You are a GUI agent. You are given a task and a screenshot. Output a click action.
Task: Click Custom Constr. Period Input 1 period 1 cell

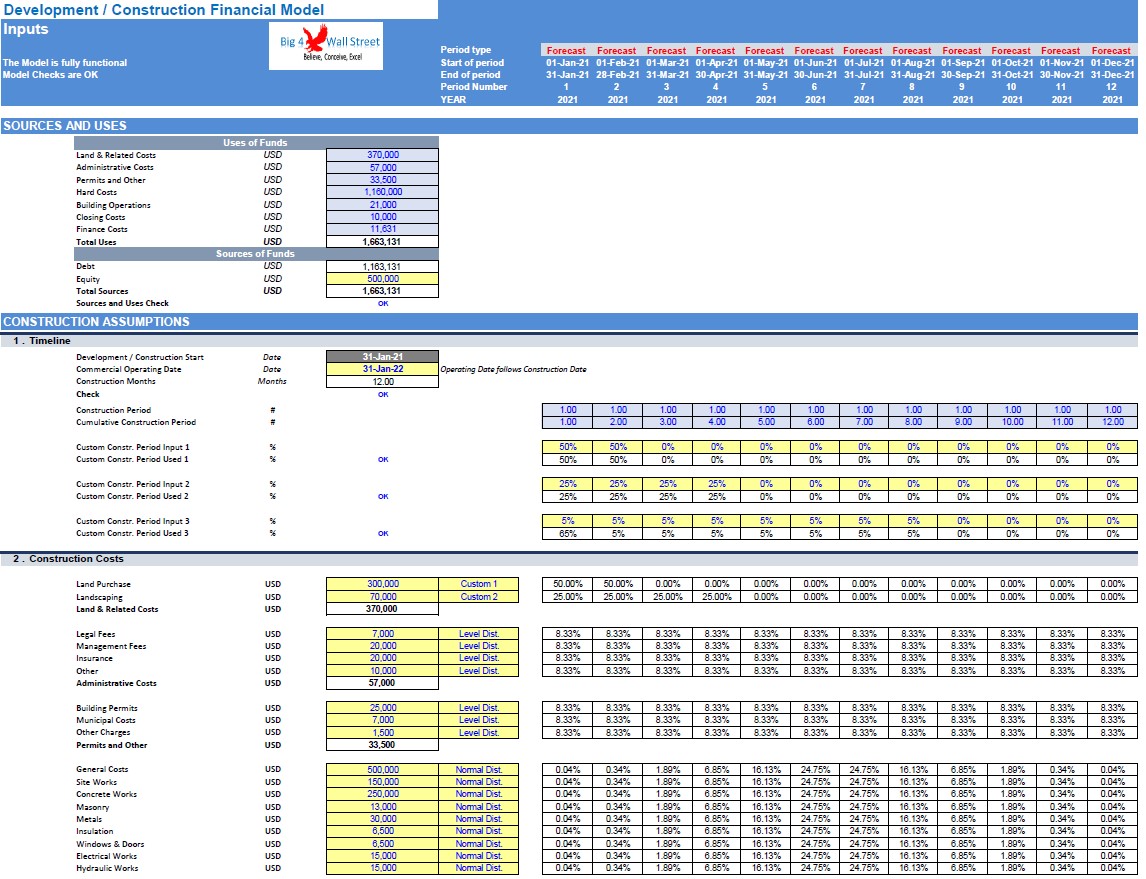[x=567, y=446]
